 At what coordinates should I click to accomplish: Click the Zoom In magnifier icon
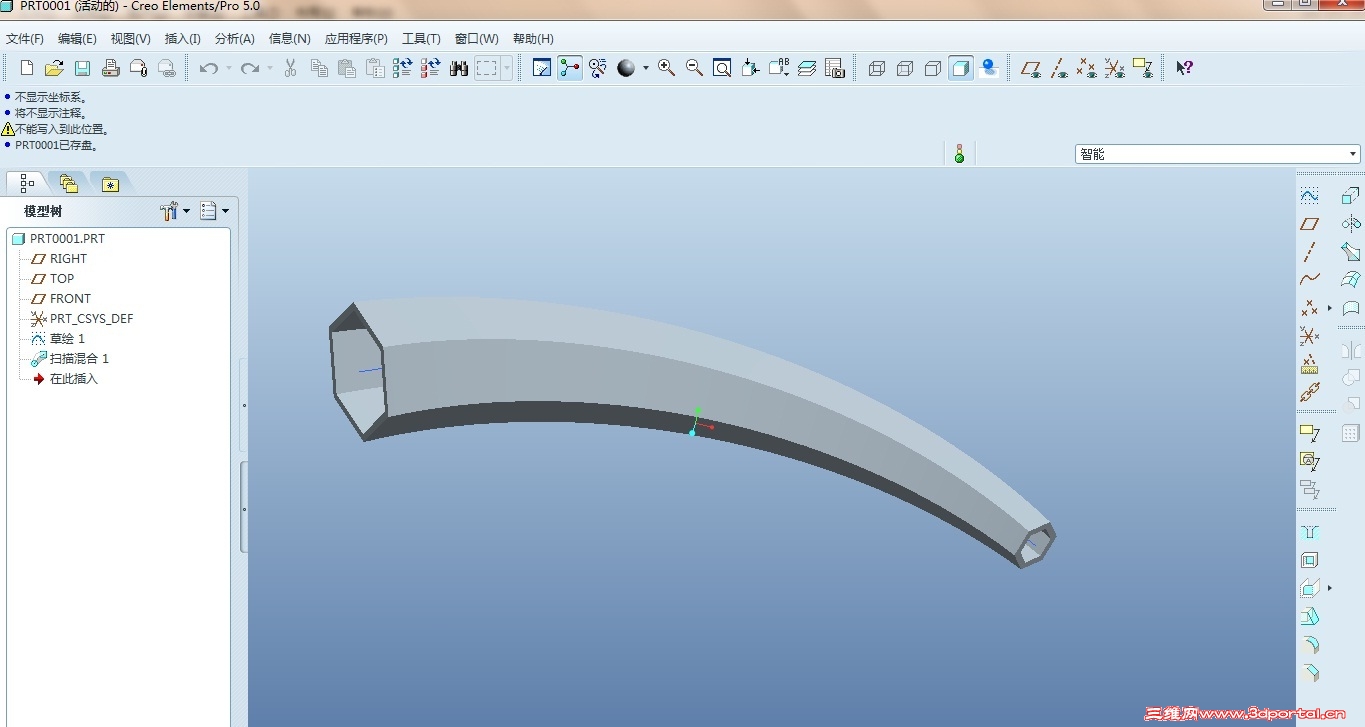[666, 68]
